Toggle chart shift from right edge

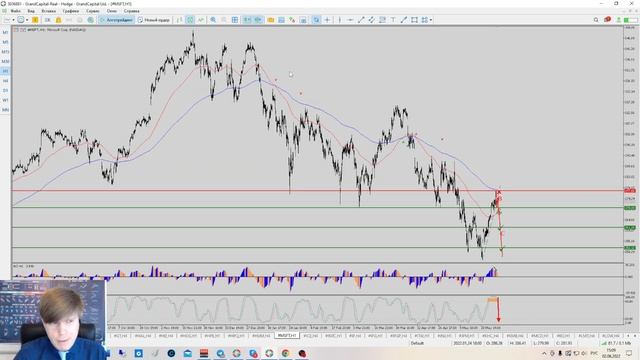click(258, 20)
